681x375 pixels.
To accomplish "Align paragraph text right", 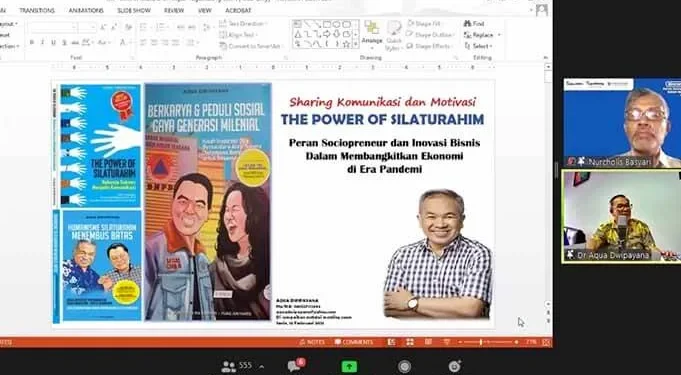I will pyautogui.click(x=165, y=42).
